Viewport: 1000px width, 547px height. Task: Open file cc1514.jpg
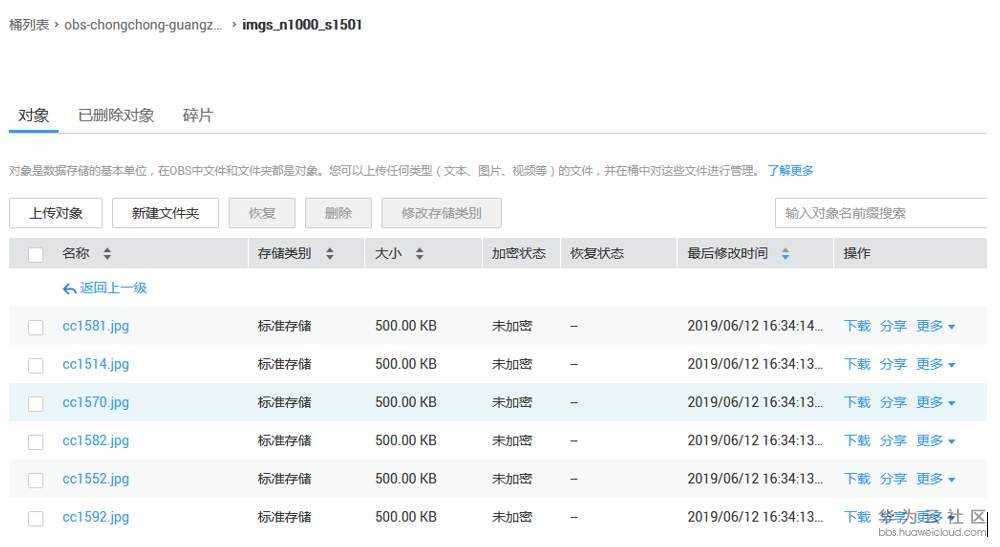point(96,364)
